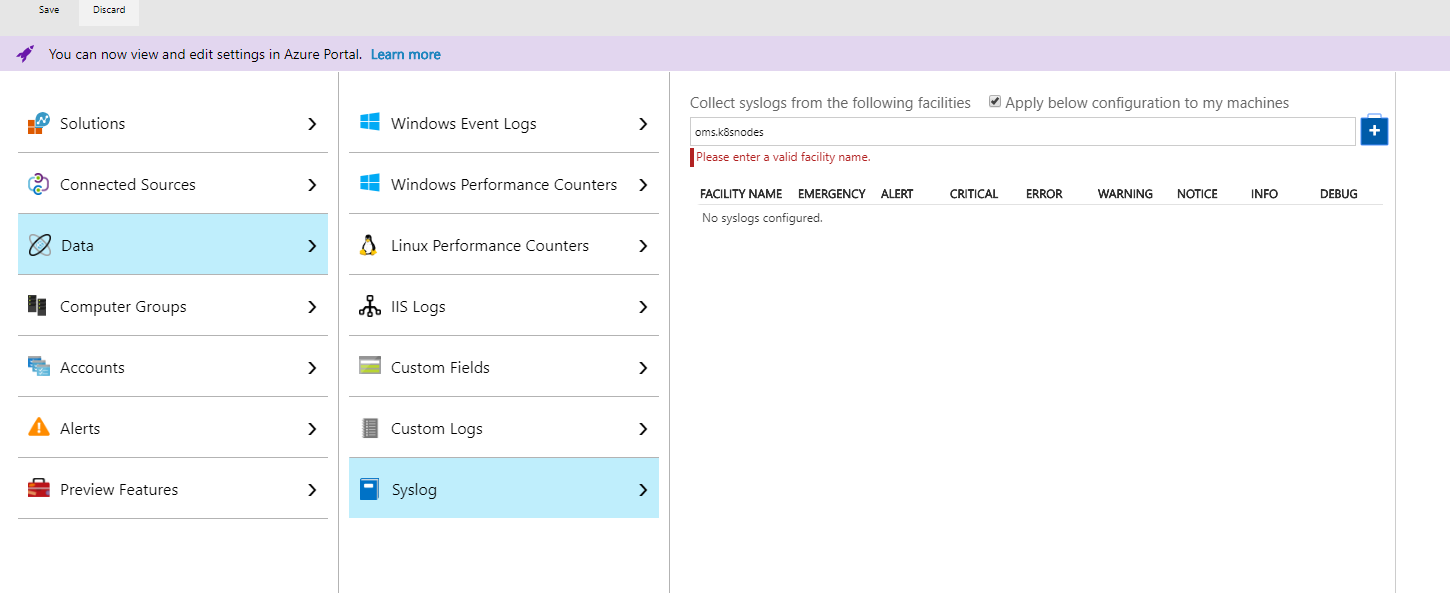Select the Solutions icon in the sidebar

39,122
